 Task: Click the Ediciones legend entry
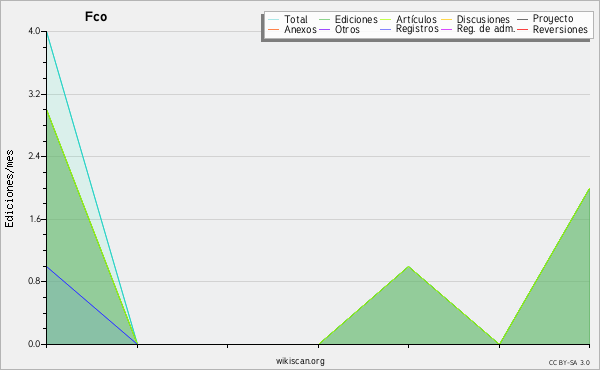pyautogui.click(x=356, y=19)
